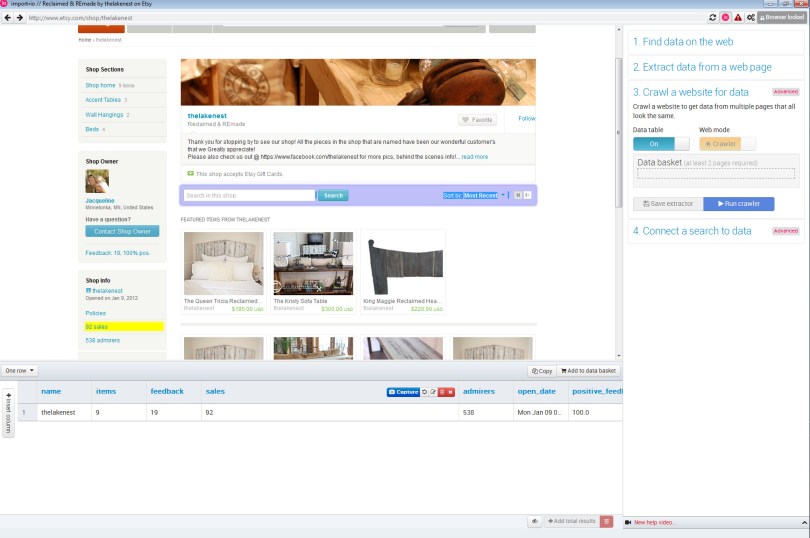Reset the sales column with the undo icon
810x538 pixels.
tap(425, 391)
